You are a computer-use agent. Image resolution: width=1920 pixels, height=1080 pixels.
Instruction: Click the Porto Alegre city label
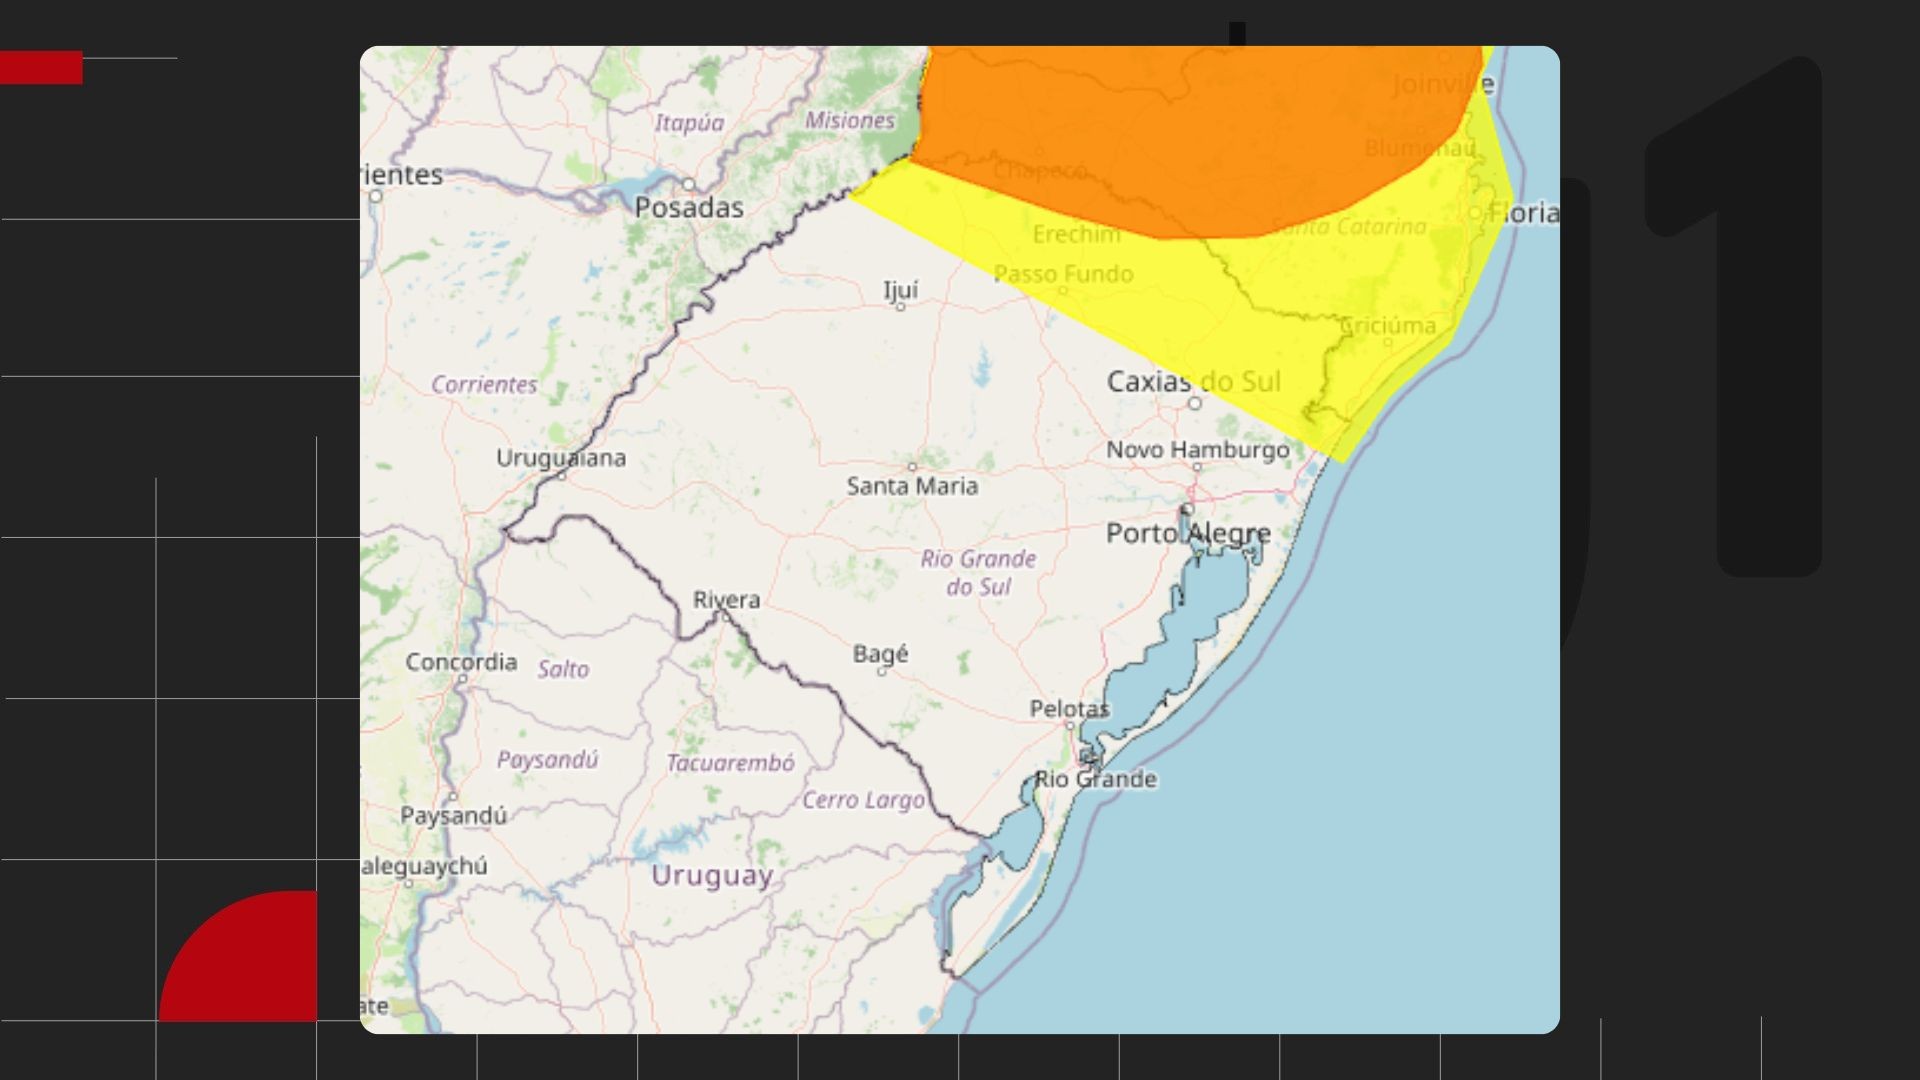1188,533
